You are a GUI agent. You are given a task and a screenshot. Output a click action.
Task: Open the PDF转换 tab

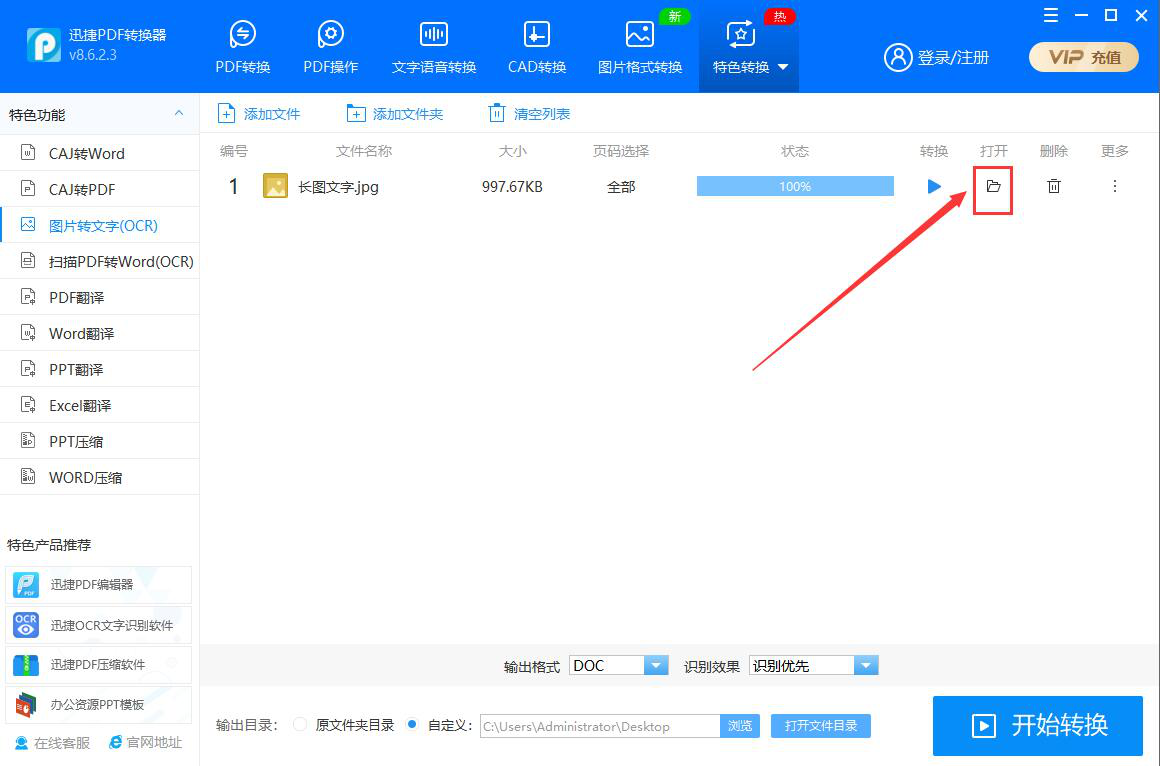pos(243,47)
